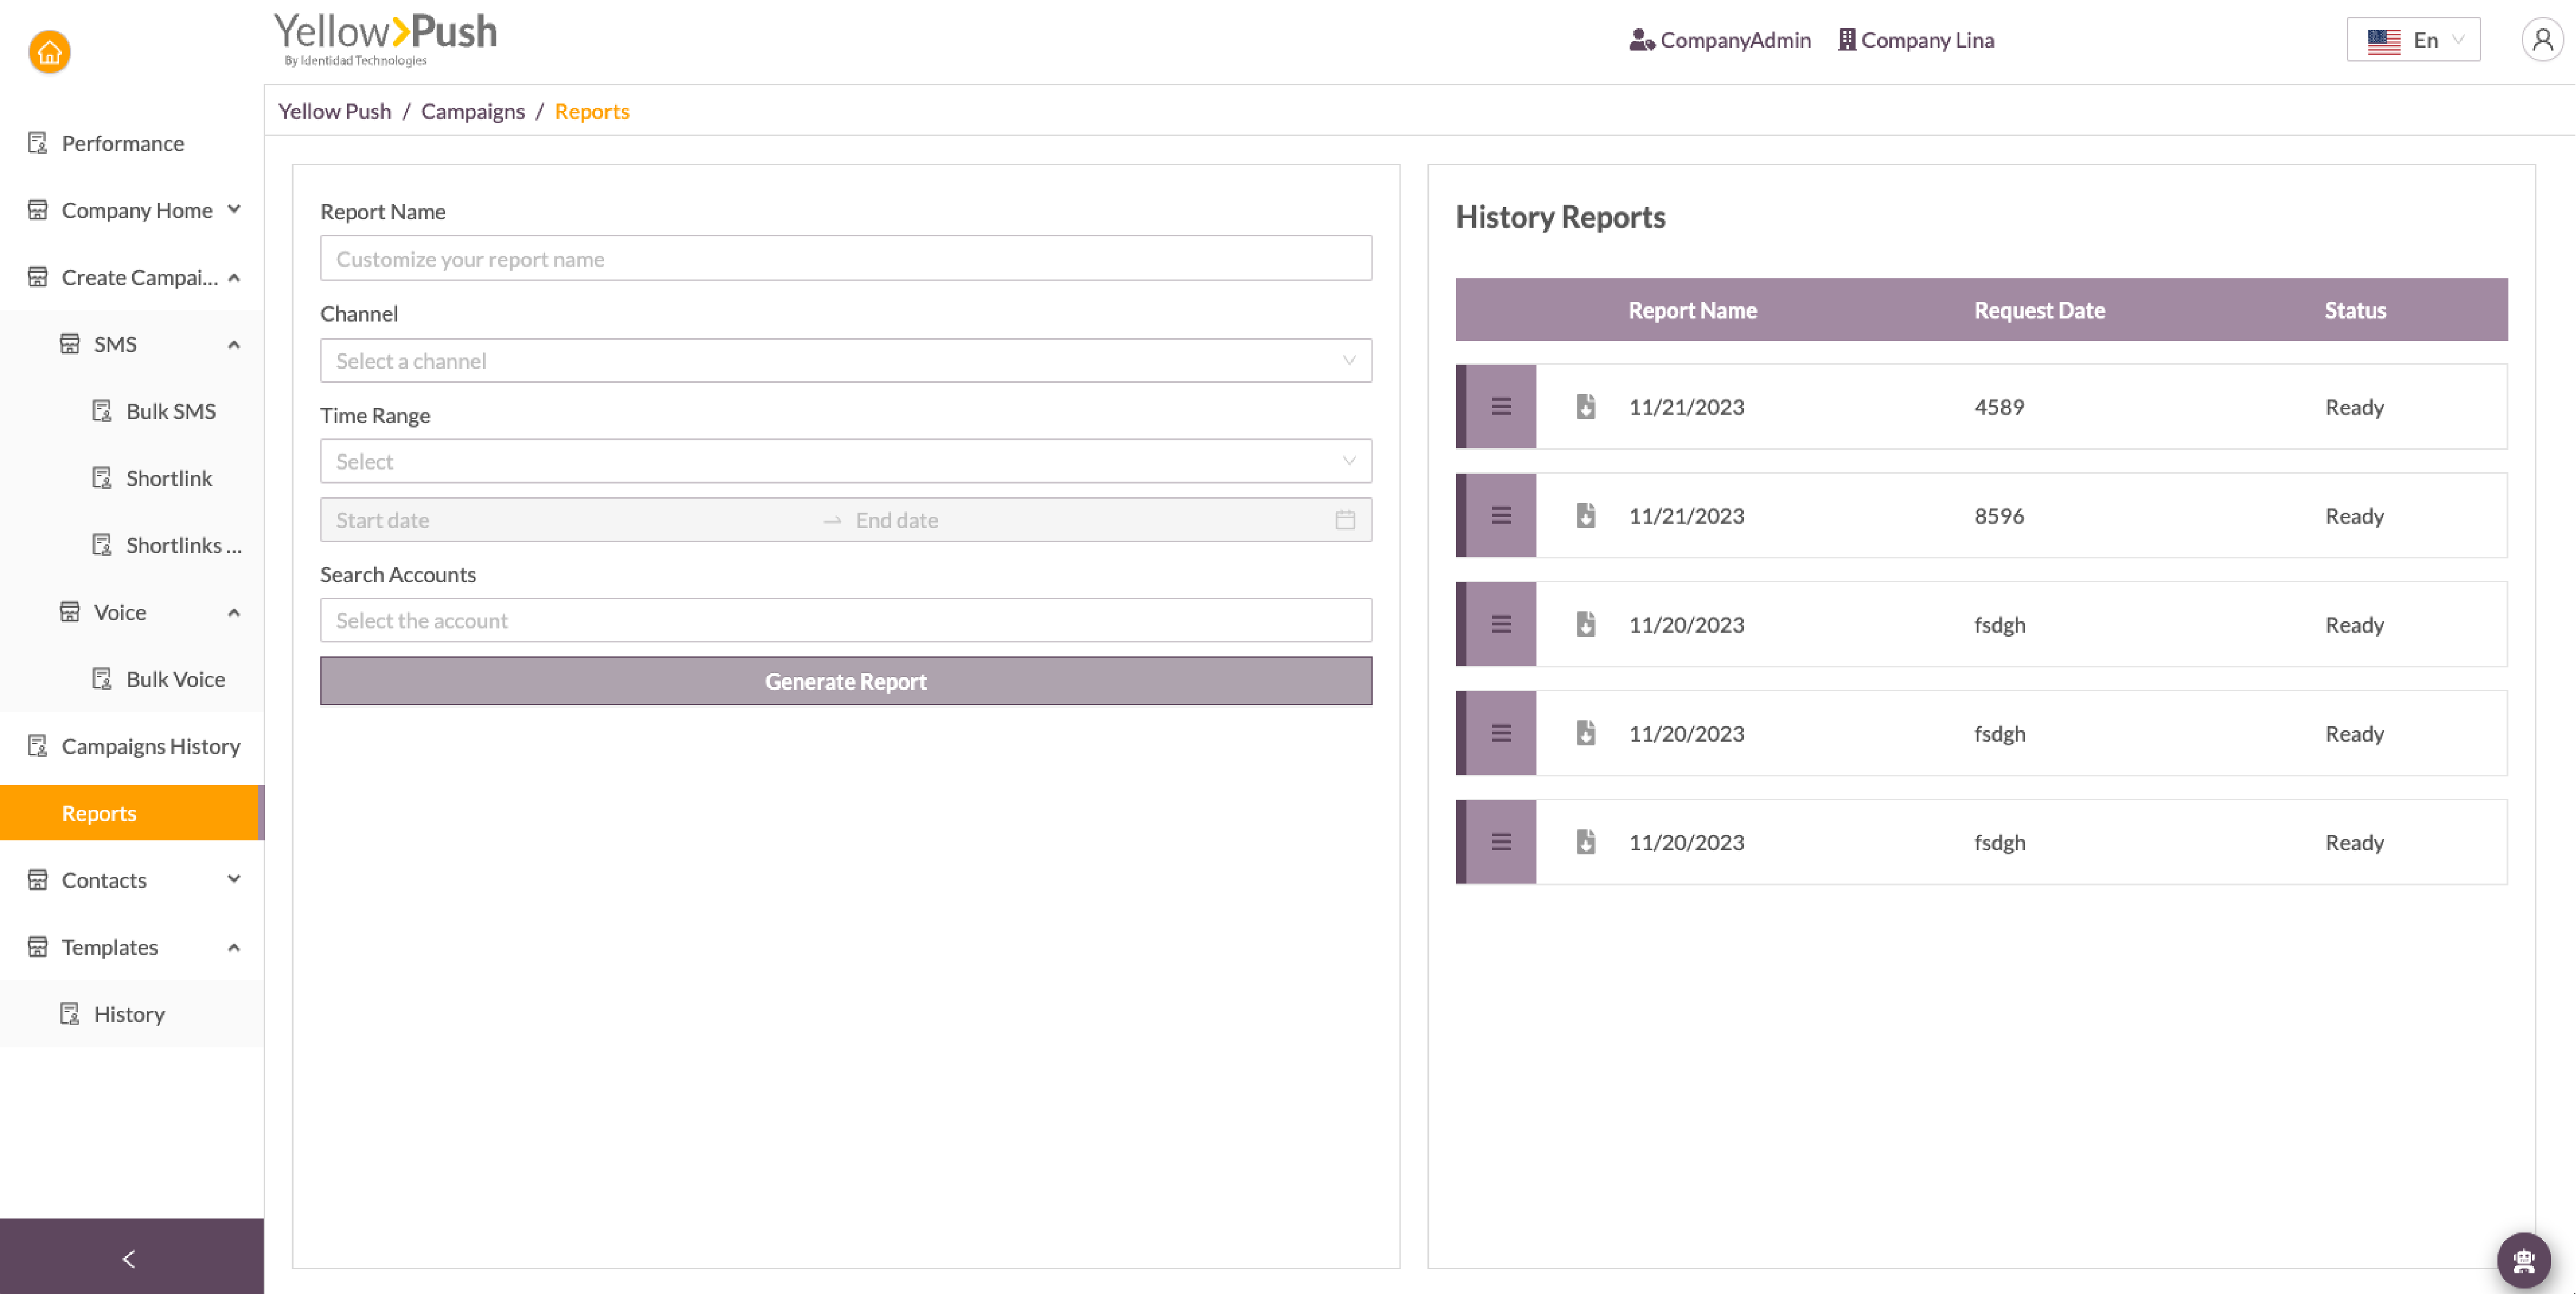Click the calendar icon in date range
This screenshot has height=1294, width=2576.
click(1345, 520)
